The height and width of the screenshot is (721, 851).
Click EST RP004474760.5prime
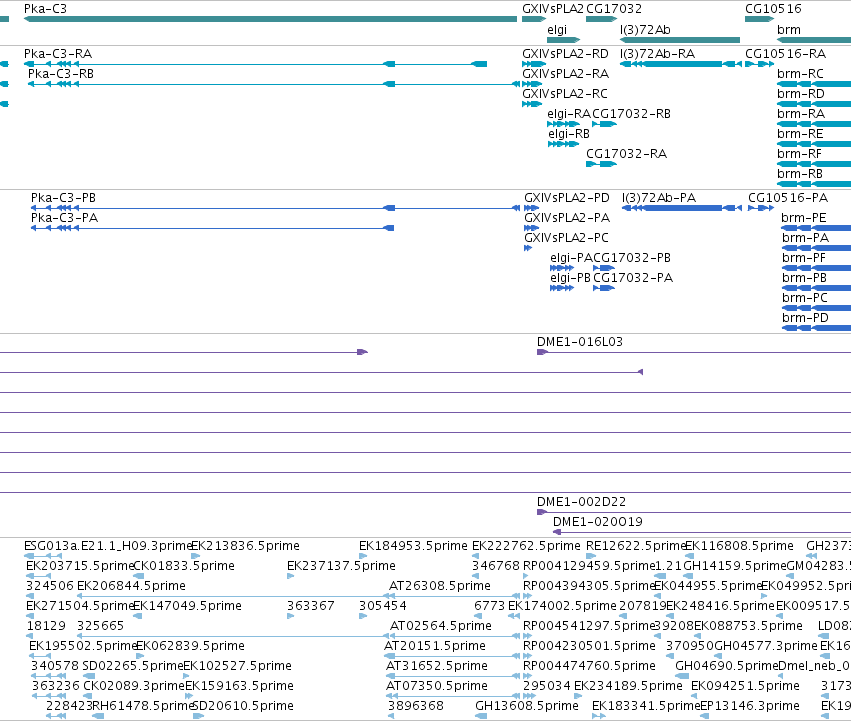tap(528, 676)
